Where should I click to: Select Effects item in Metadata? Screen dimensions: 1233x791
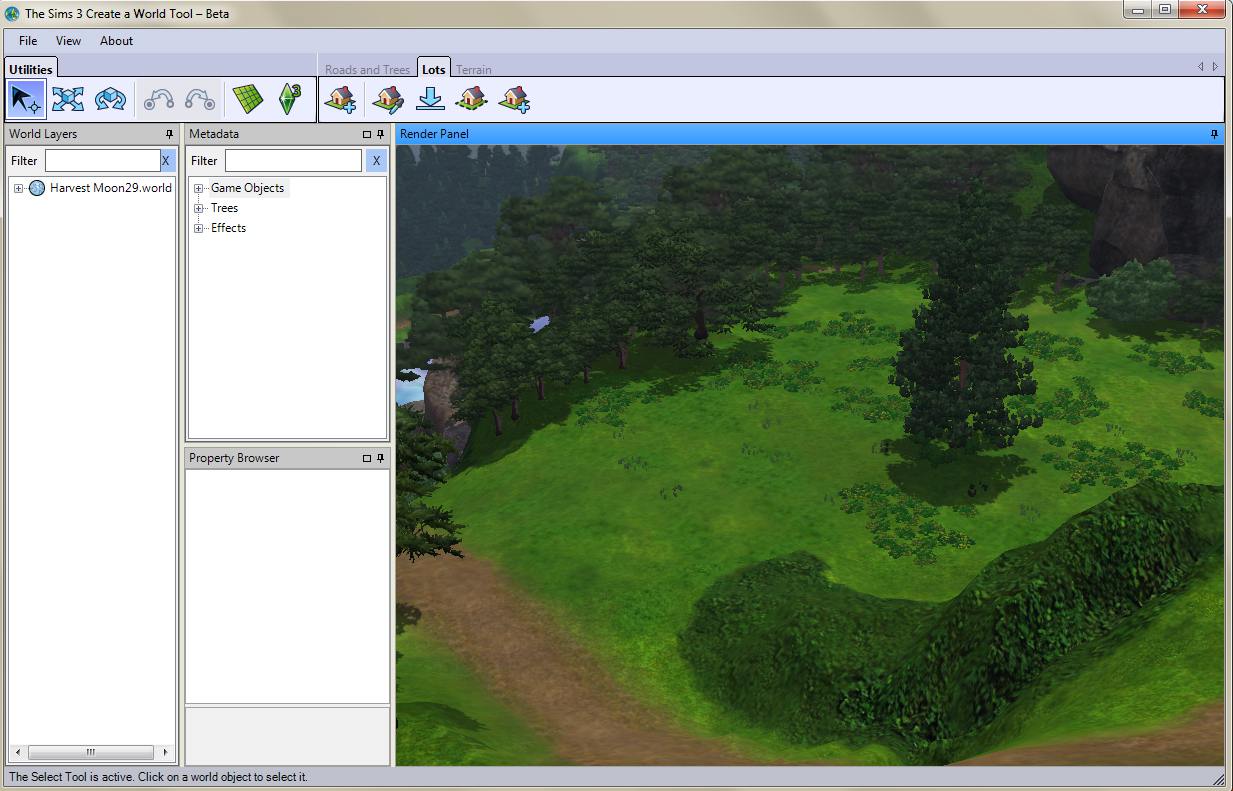click(228, 228)
